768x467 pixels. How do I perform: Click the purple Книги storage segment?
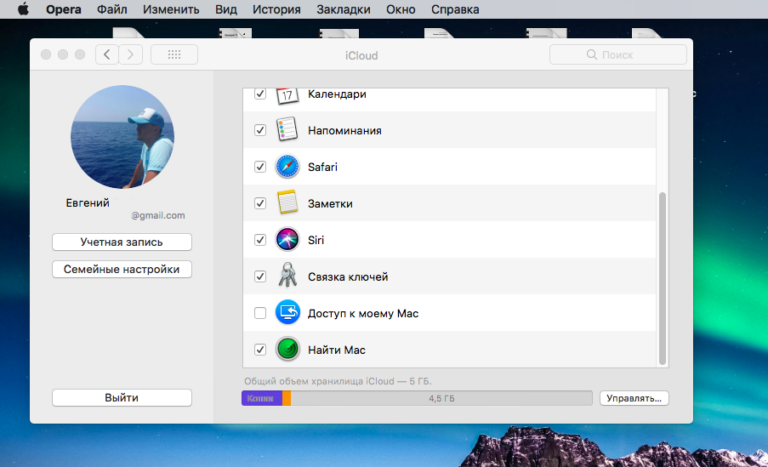[262, 398]
